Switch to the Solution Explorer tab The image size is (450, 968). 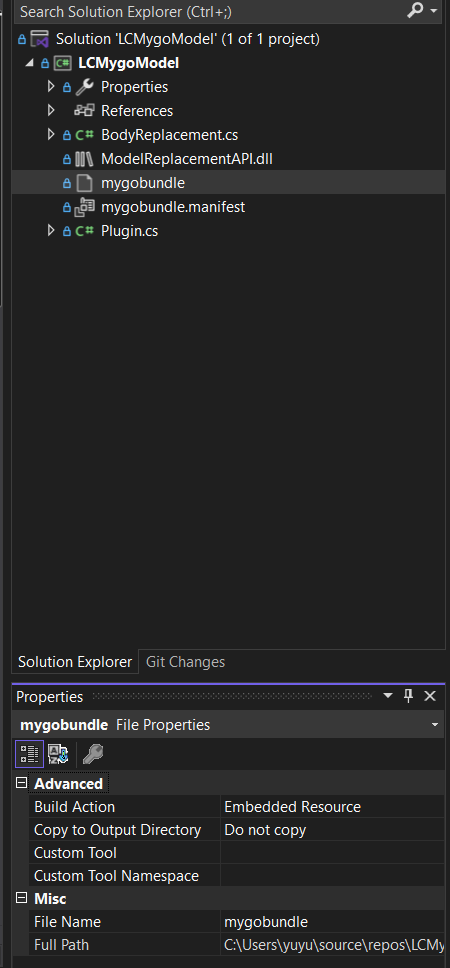point(75,662)
